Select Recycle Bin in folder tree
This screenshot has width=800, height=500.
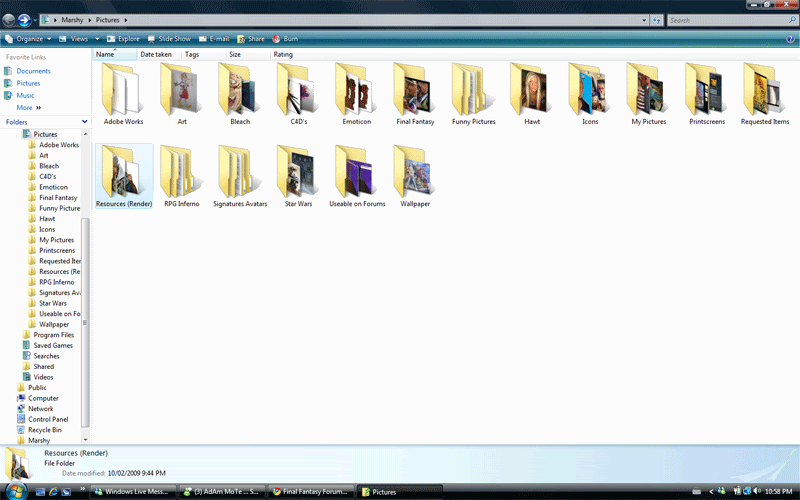point(39,430)
